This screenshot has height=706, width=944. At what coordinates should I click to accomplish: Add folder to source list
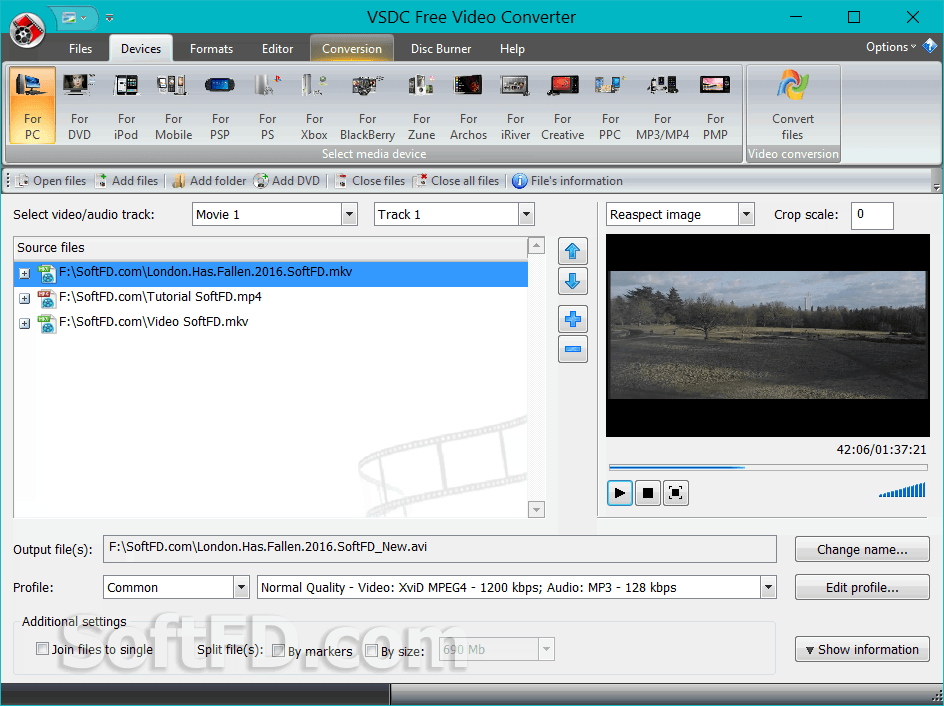(x=209, y=181)
